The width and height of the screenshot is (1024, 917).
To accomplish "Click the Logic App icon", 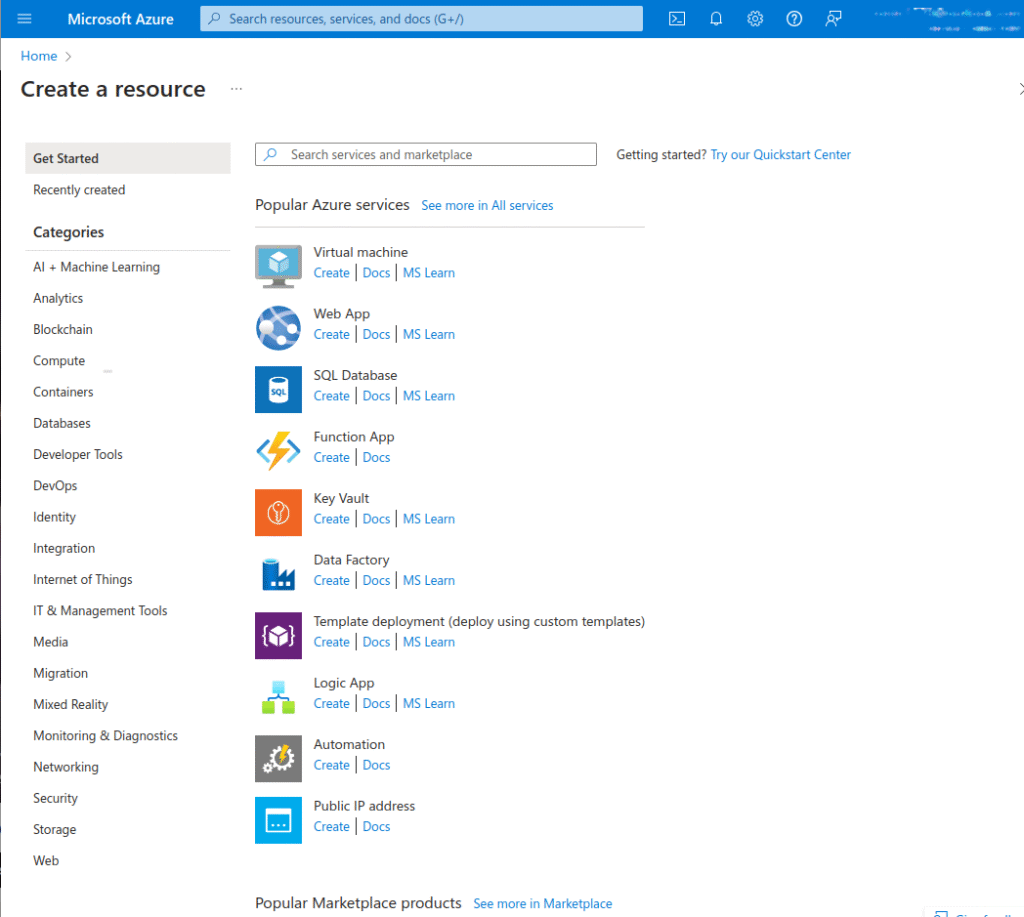I will [278, 697].
